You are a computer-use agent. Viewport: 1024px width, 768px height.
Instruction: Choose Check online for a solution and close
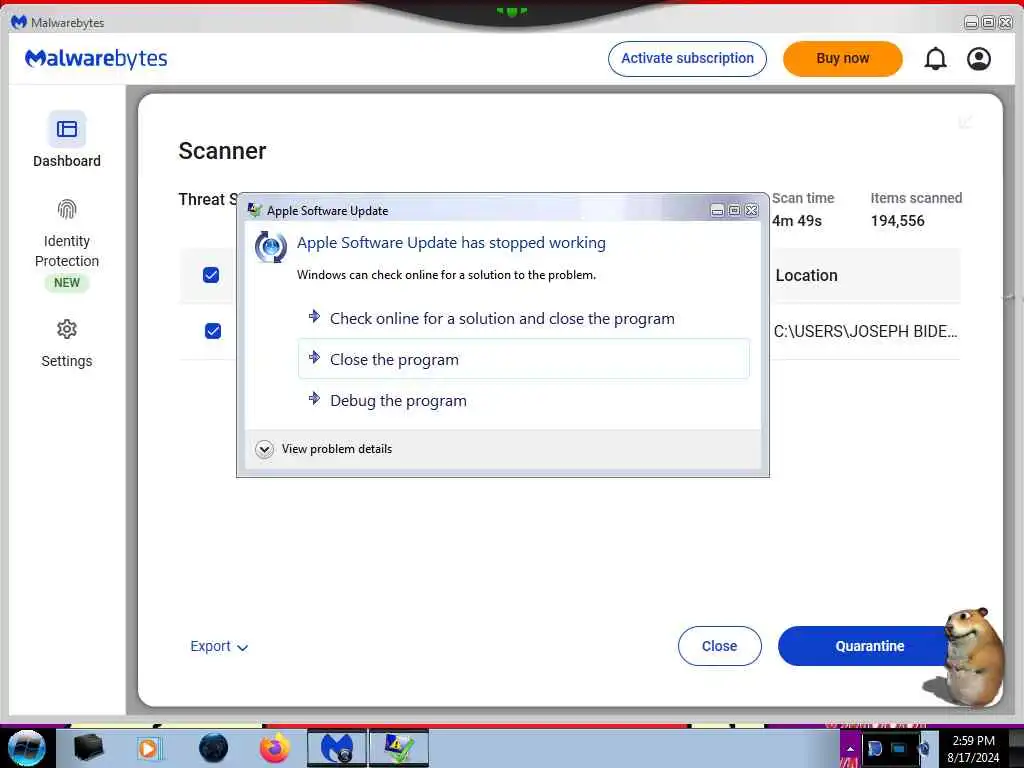pyautogui.click(x=524, y=318)
